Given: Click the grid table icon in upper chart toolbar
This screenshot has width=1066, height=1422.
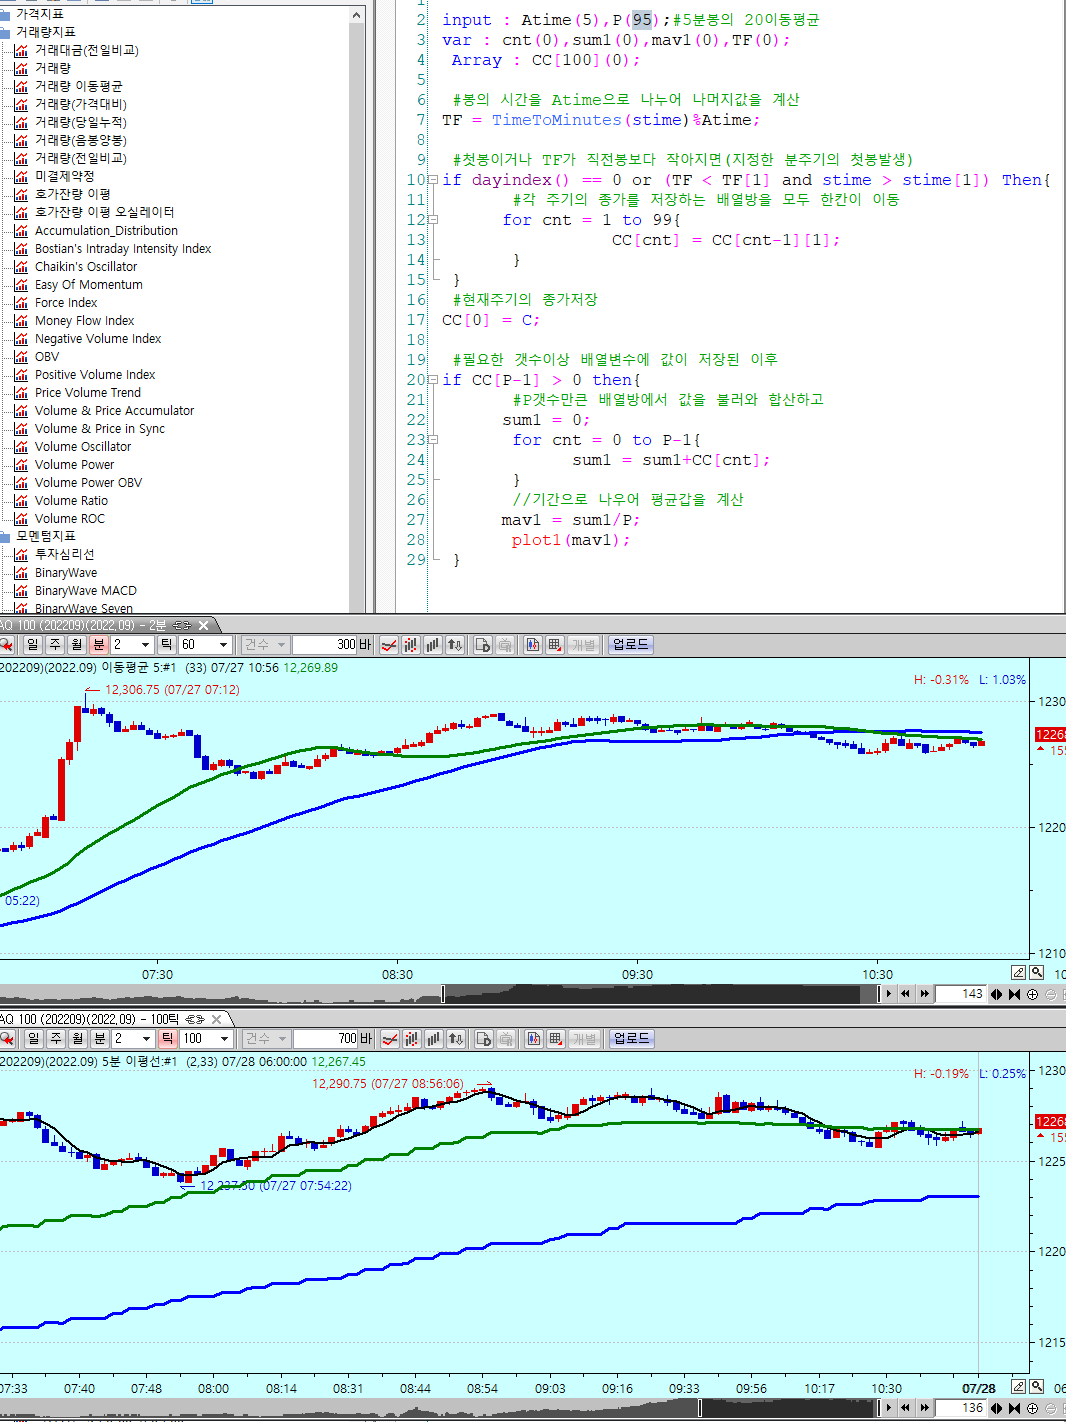Looking at the screenshot, I should point(555,645).
